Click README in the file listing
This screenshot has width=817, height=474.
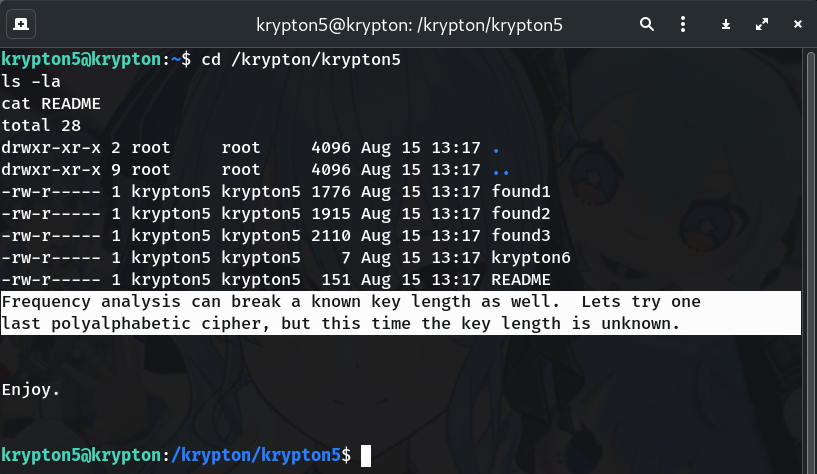click(x=521, y=279)
